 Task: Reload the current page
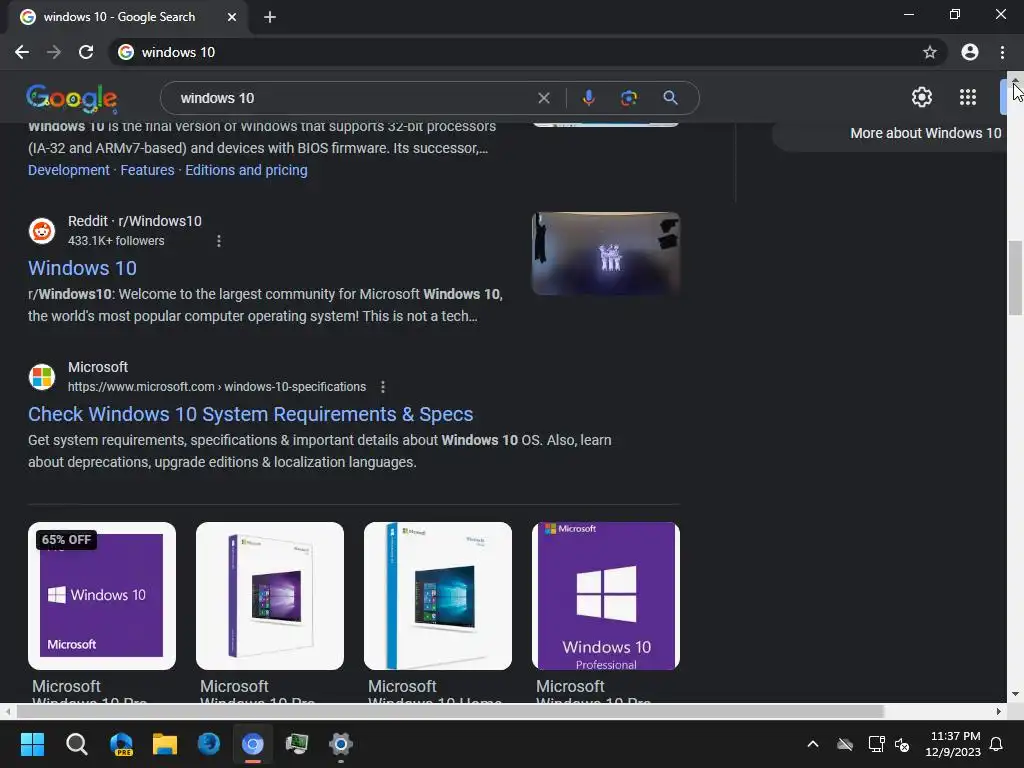point(86,52)
